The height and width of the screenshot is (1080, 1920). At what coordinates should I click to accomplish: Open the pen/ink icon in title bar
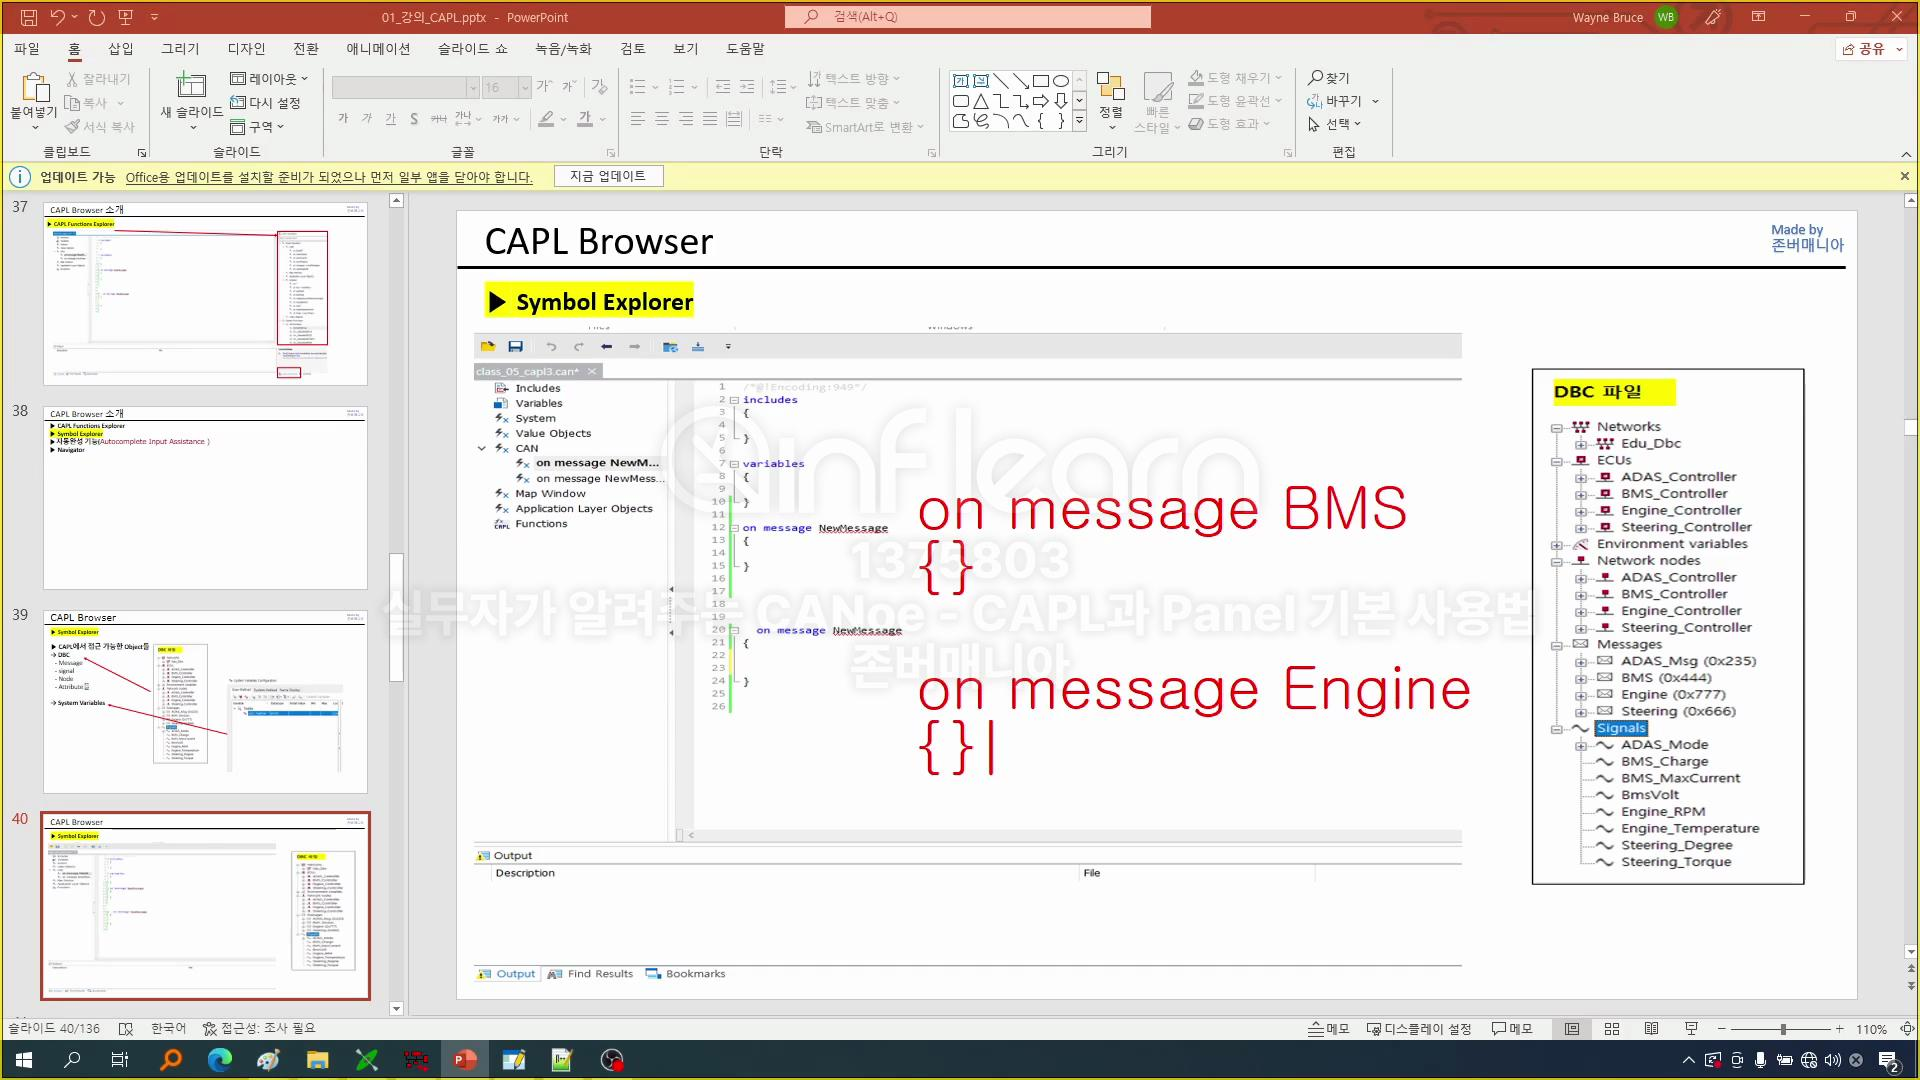pyautogui.click(x=1713, y=17)
